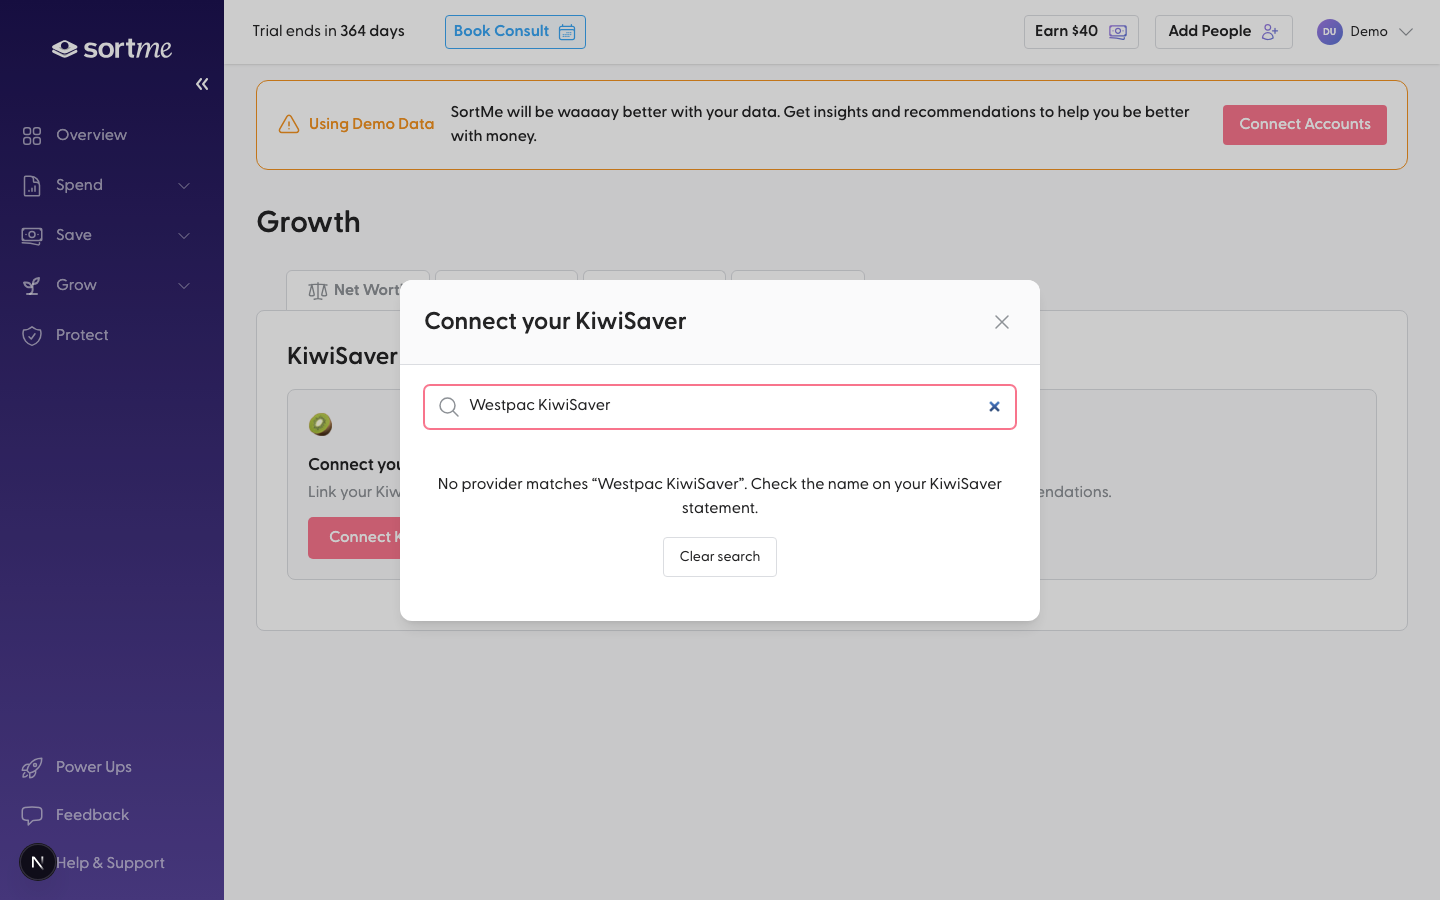This screenshot has width=1440, height=900.
Task: Open Feedback from the sidebar
Action: click(x=92, y=815)
